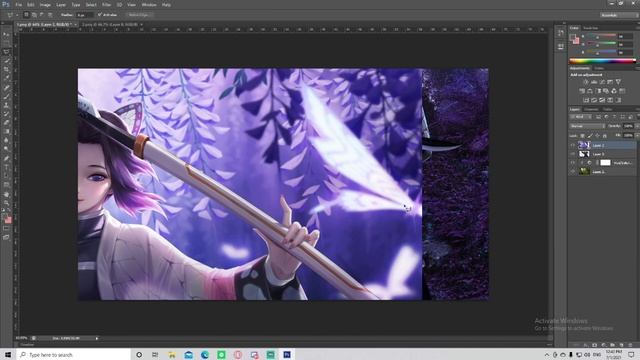Viewport: 640px width, 360px height.
Task: Open the File menu
Action: 18,5
